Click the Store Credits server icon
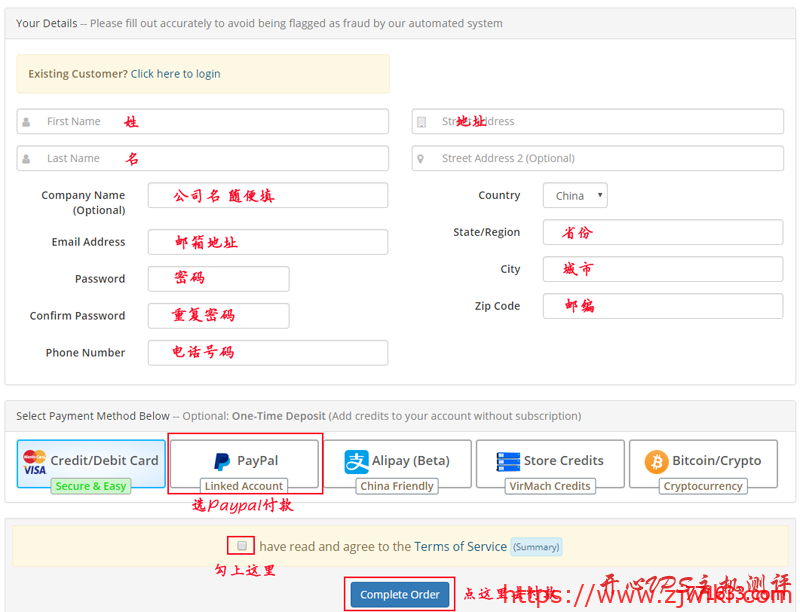The image size is (800, 612). pyautogui.click(x=508, y=461)
